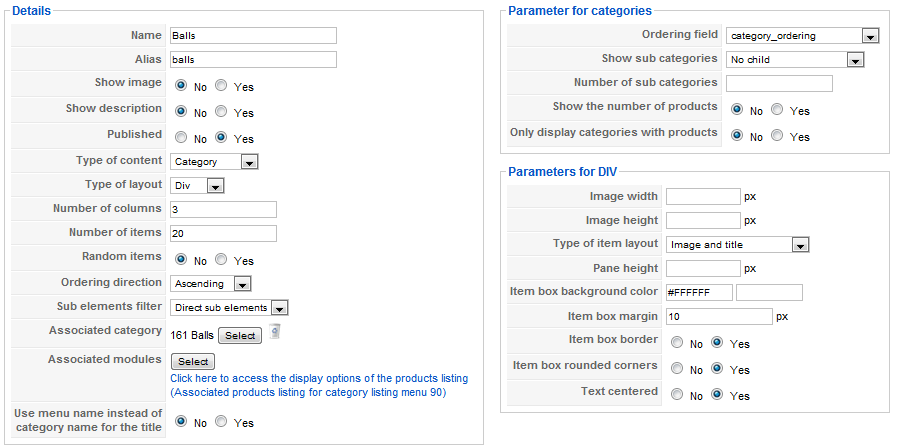
Task: Click the trash icon next to 161 Balls
Action: pyautogui.click(x=275, y=332)
